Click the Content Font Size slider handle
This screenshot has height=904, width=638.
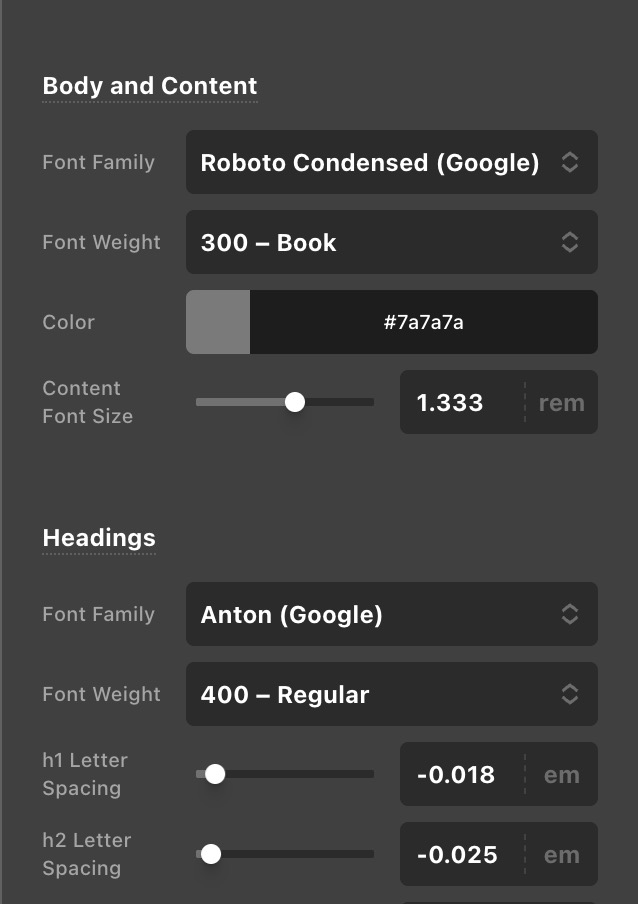point(295,402)
